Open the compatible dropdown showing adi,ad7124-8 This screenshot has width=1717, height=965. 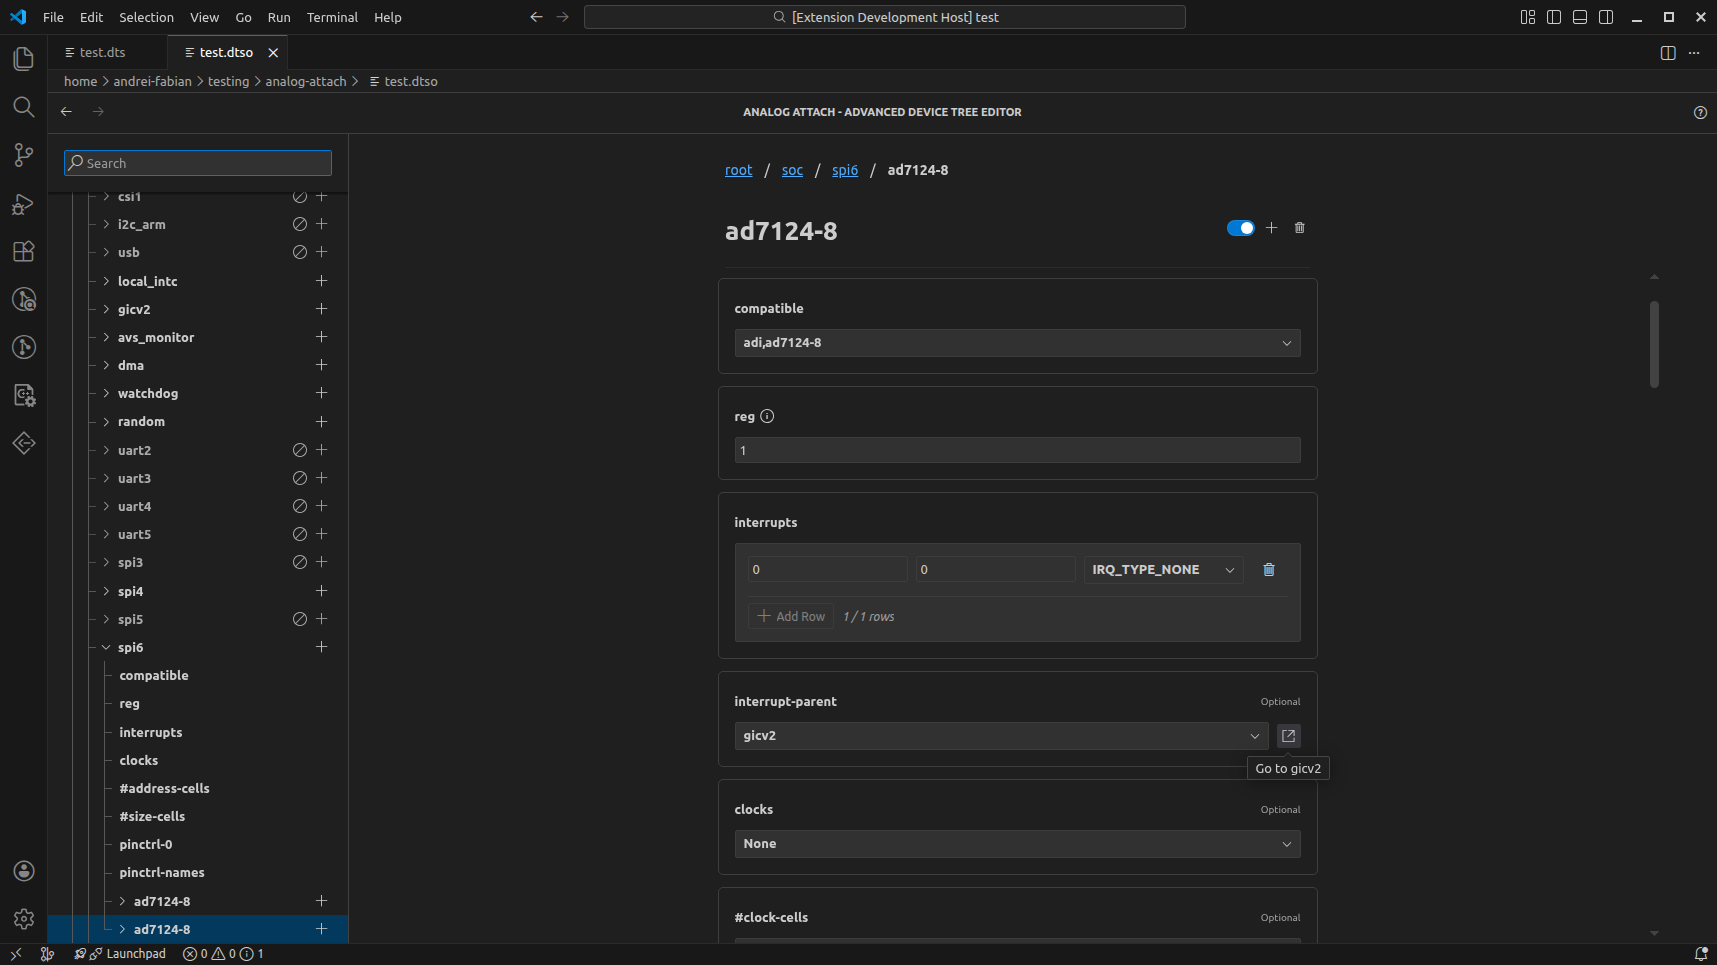pyautogui.click(x=1017, y=343)
